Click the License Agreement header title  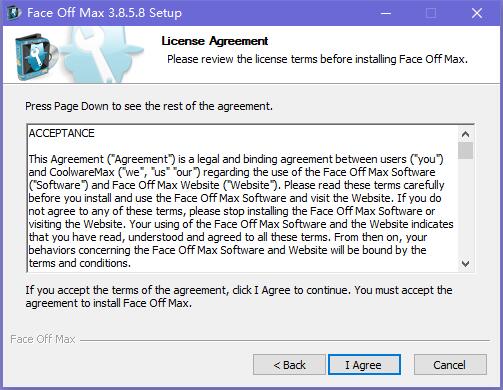(215, 41)
